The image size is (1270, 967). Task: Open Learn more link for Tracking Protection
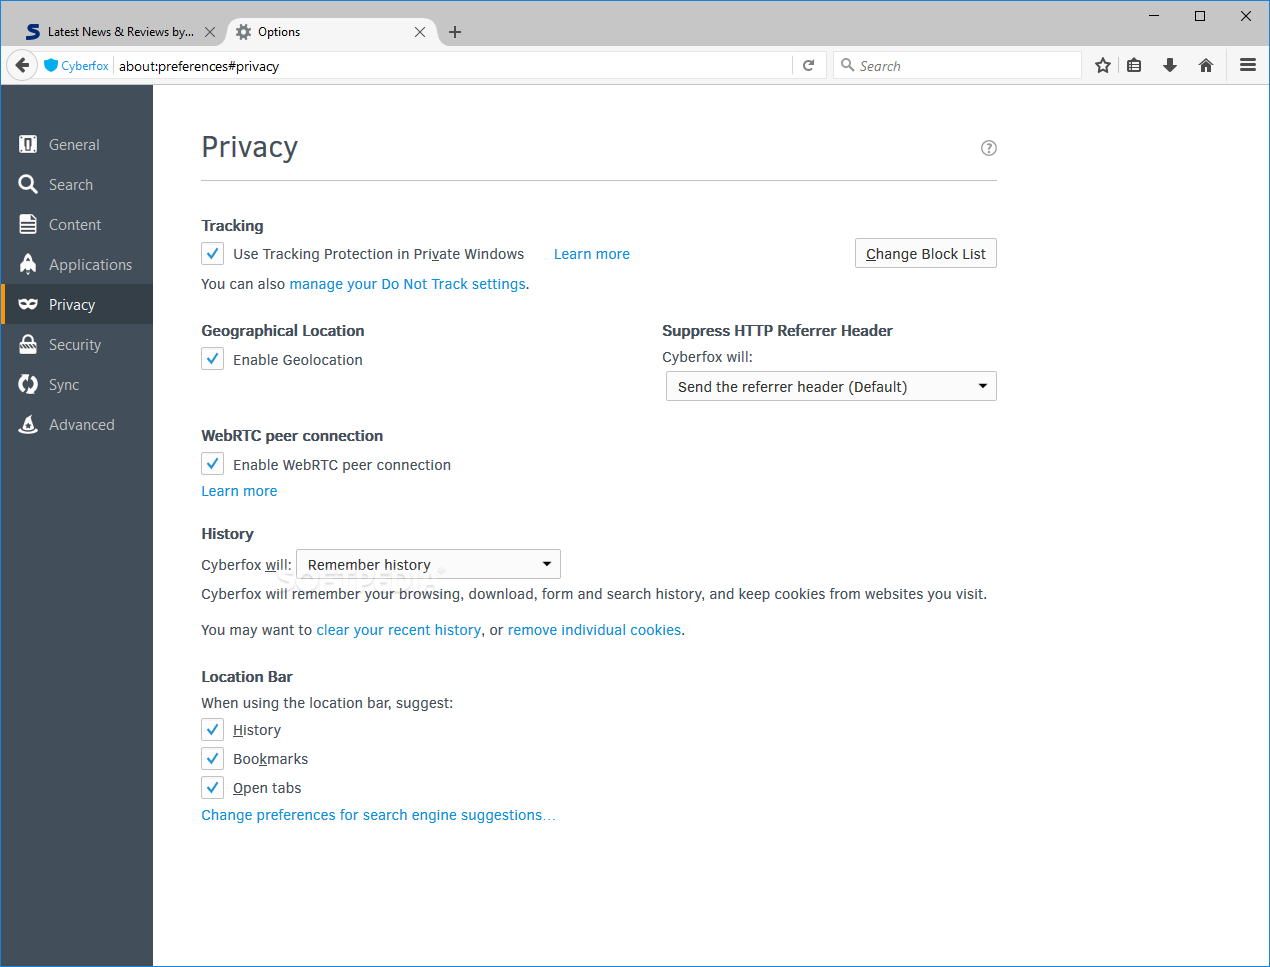click(x=592, y=254)
